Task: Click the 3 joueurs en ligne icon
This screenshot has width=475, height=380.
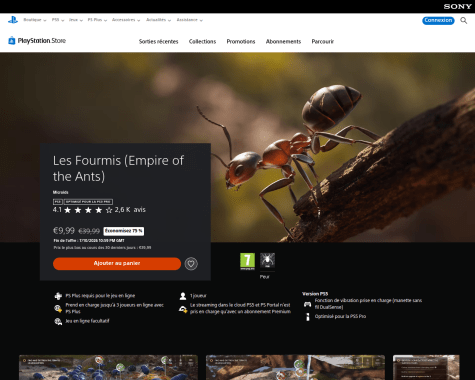Action: coord(58,308)
